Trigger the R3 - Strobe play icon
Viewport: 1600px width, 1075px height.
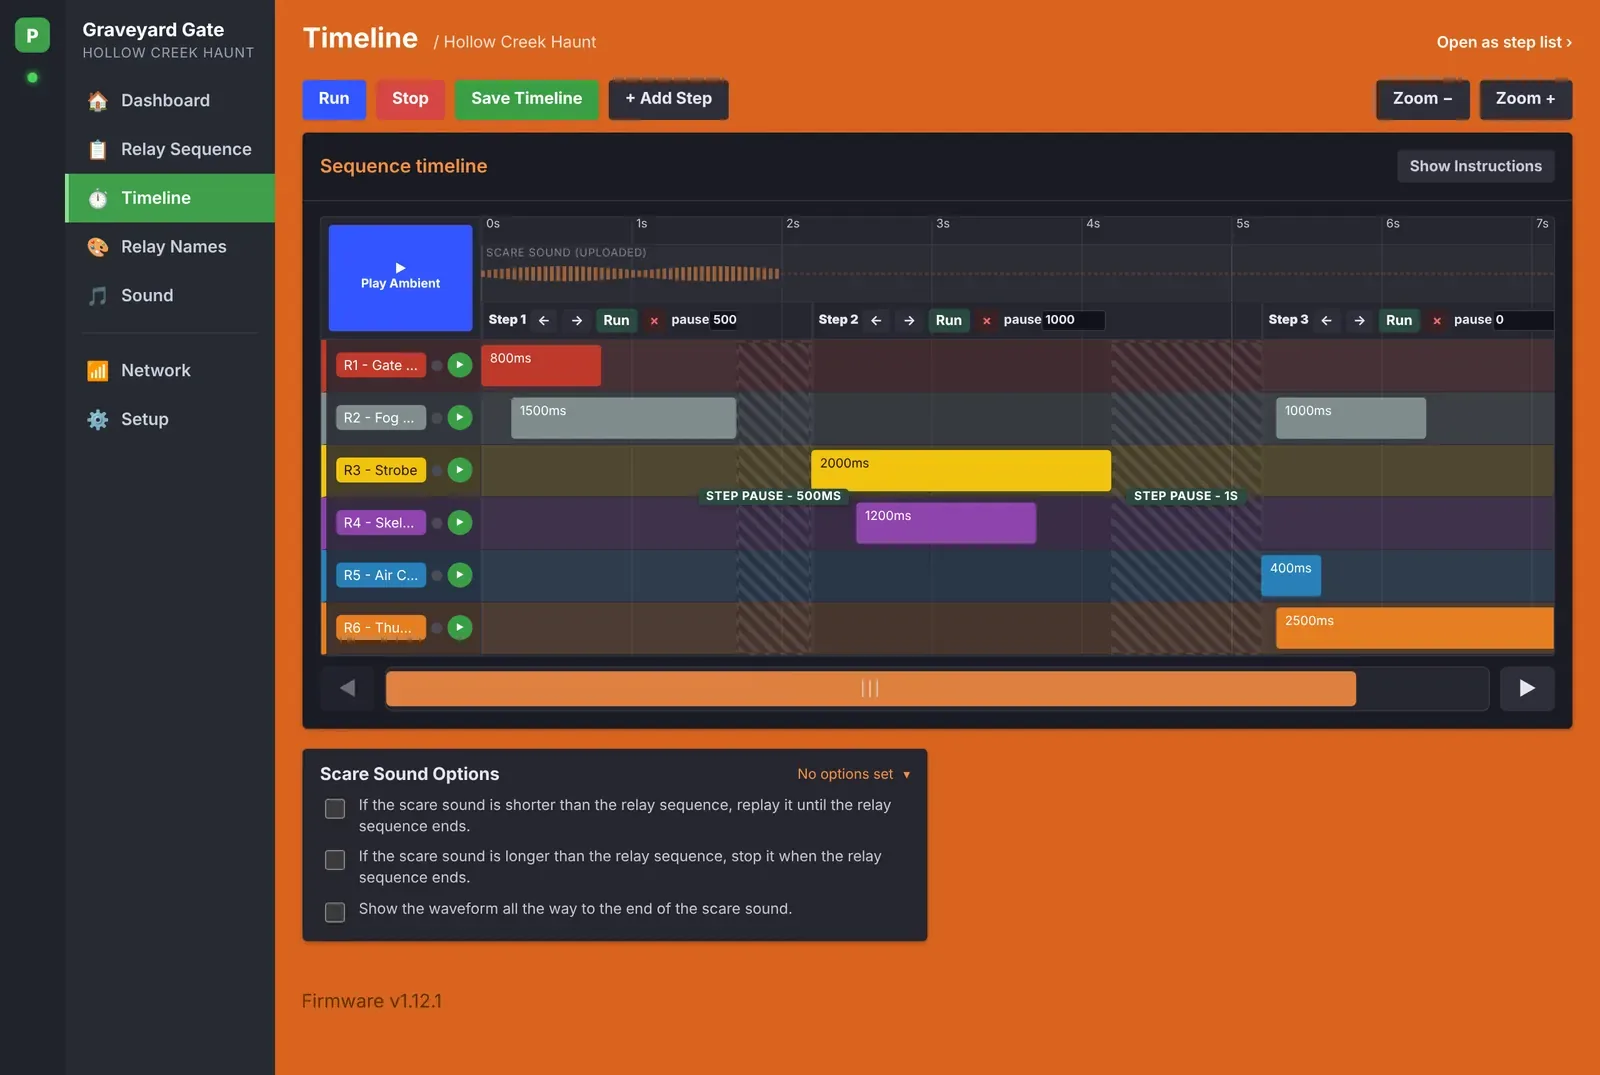tap(459, 470)
